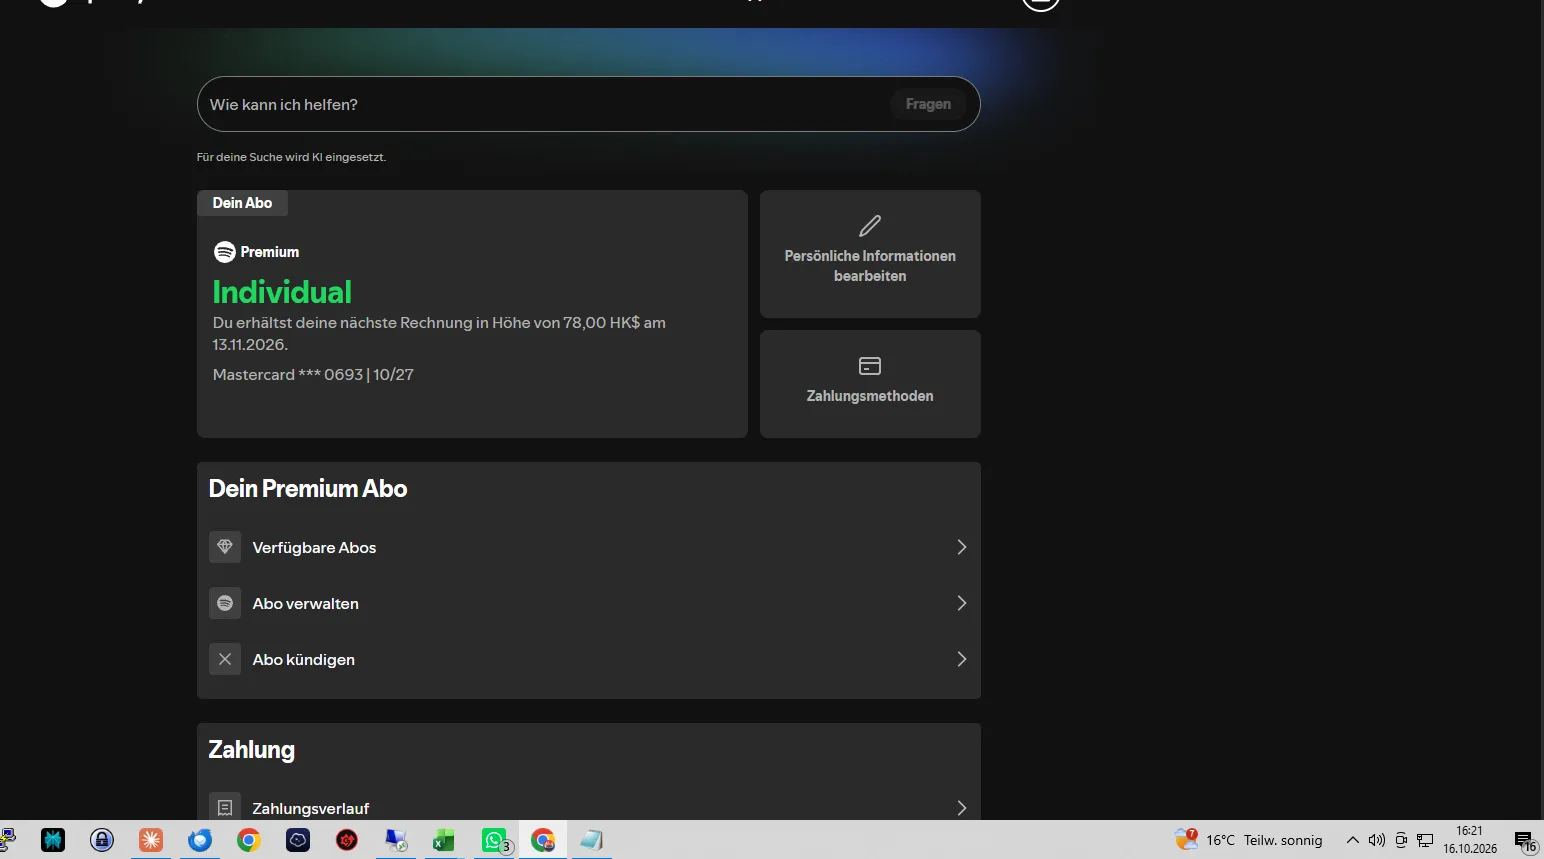The width and height of the screenshot is (1544, 859).
Task: Expand the Zahlungsverlauf chevron
Action: (961, 807)
